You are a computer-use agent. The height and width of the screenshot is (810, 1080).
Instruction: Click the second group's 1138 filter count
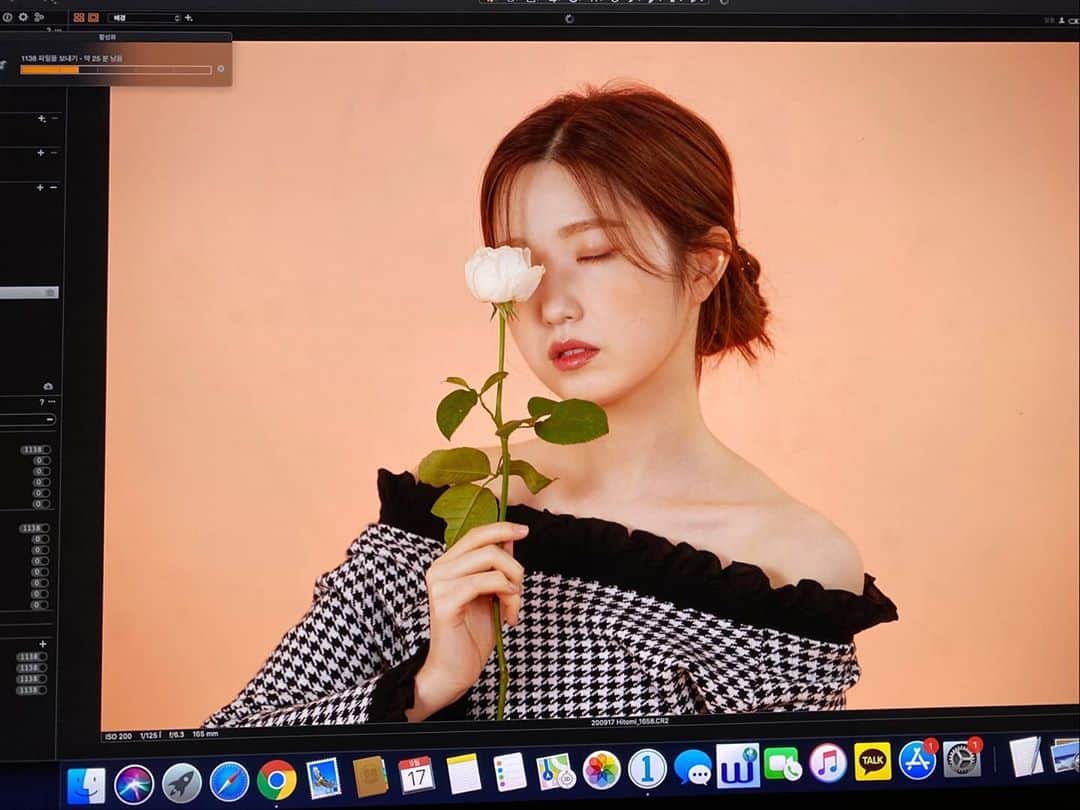tap(33, 528)
